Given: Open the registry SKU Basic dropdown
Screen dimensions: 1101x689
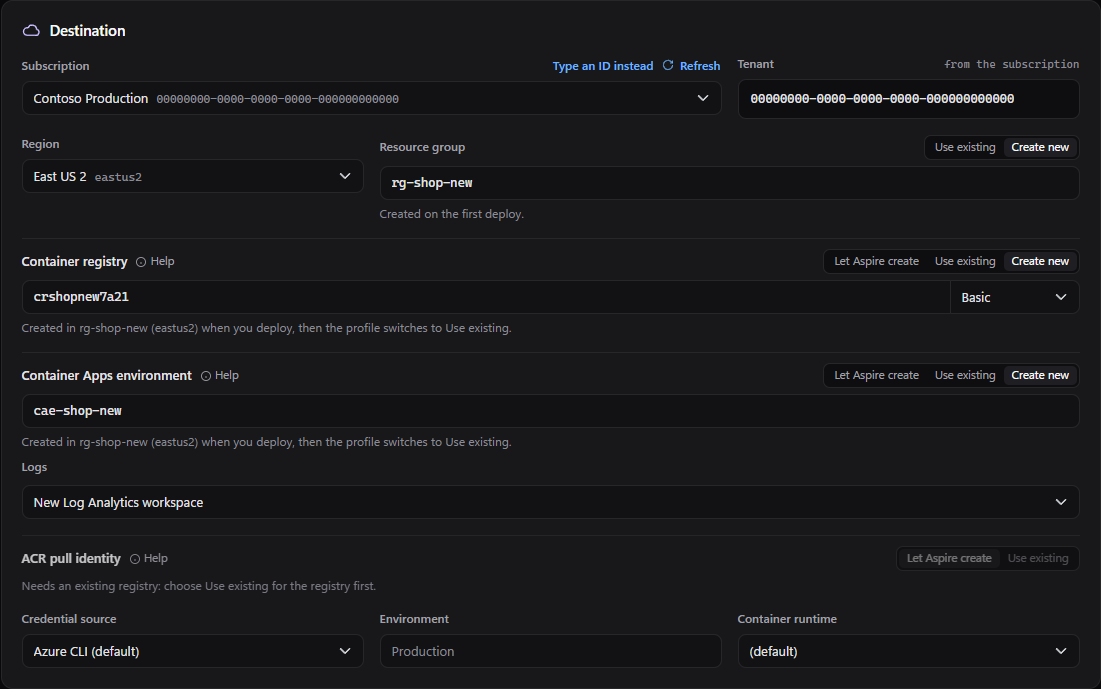Looking at the screenshot, I should point(1014,297).
